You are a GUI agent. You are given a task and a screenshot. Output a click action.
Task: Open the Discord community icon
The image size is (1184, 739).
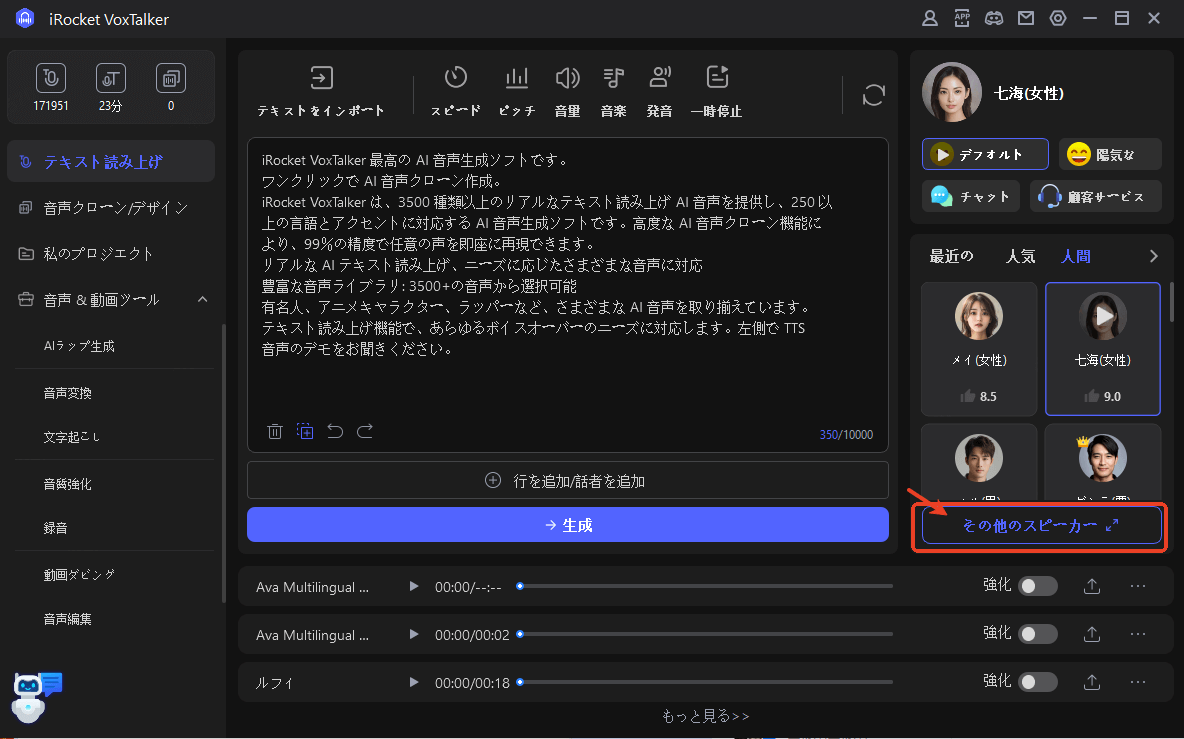coord(994,19)
